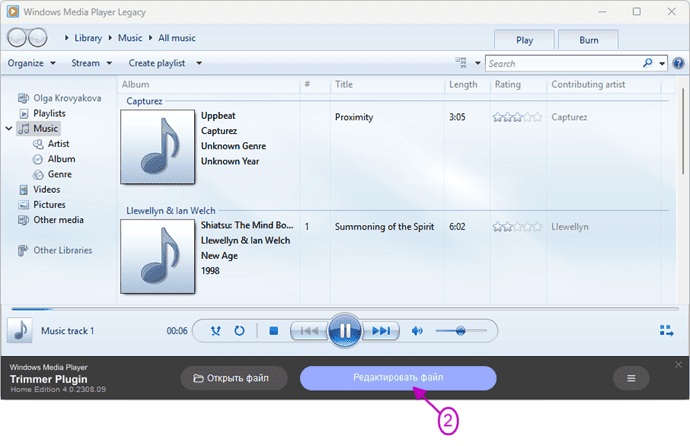Screen dimensions: 690x446
Task: Rate the Summoning of the Spirit stars
Action: (517, 227)
